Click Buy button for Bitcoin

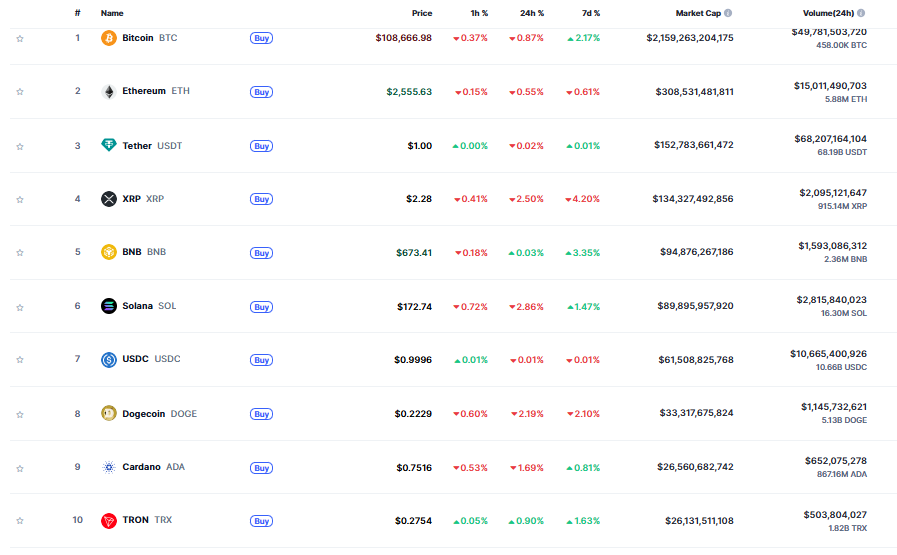coord(261,38)
